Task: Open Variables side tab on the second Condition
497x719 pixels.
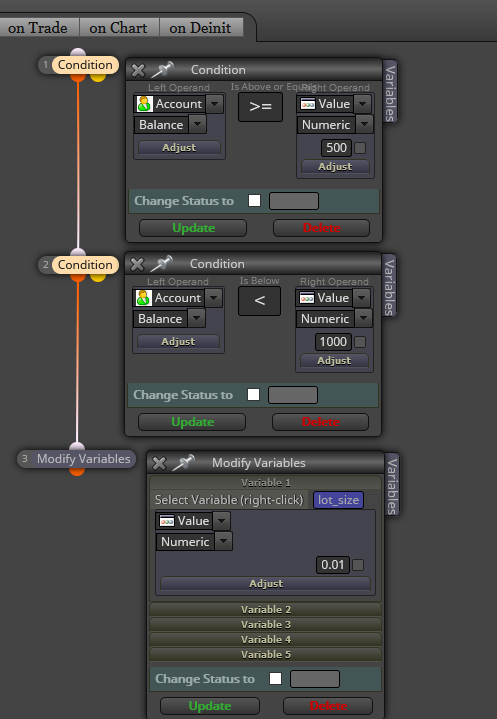Action: (389, 286)
